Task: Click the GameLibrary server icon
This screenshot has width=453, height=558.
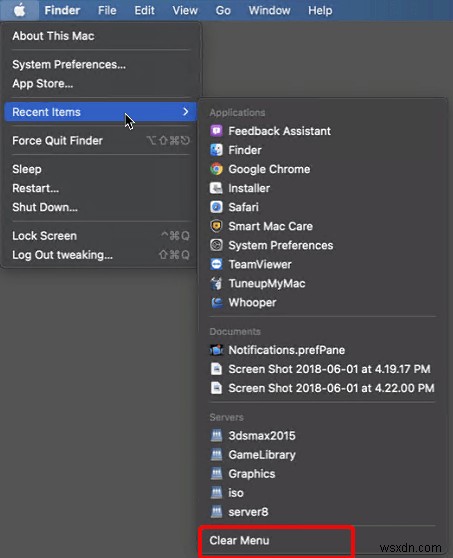Action: point(216,455)
